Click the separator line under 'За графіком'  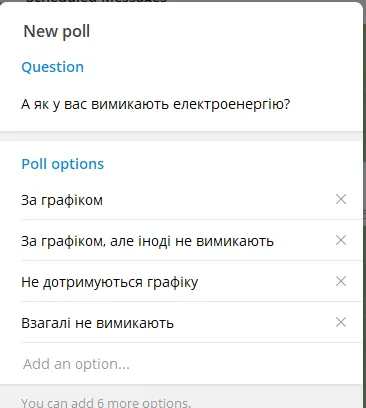click(192, 219)
